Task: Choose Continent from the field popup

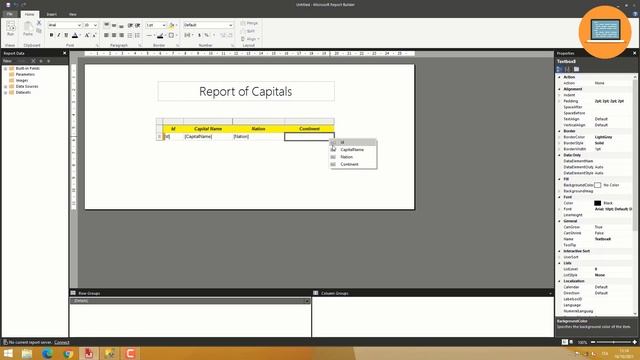Action: coord(353,164)
